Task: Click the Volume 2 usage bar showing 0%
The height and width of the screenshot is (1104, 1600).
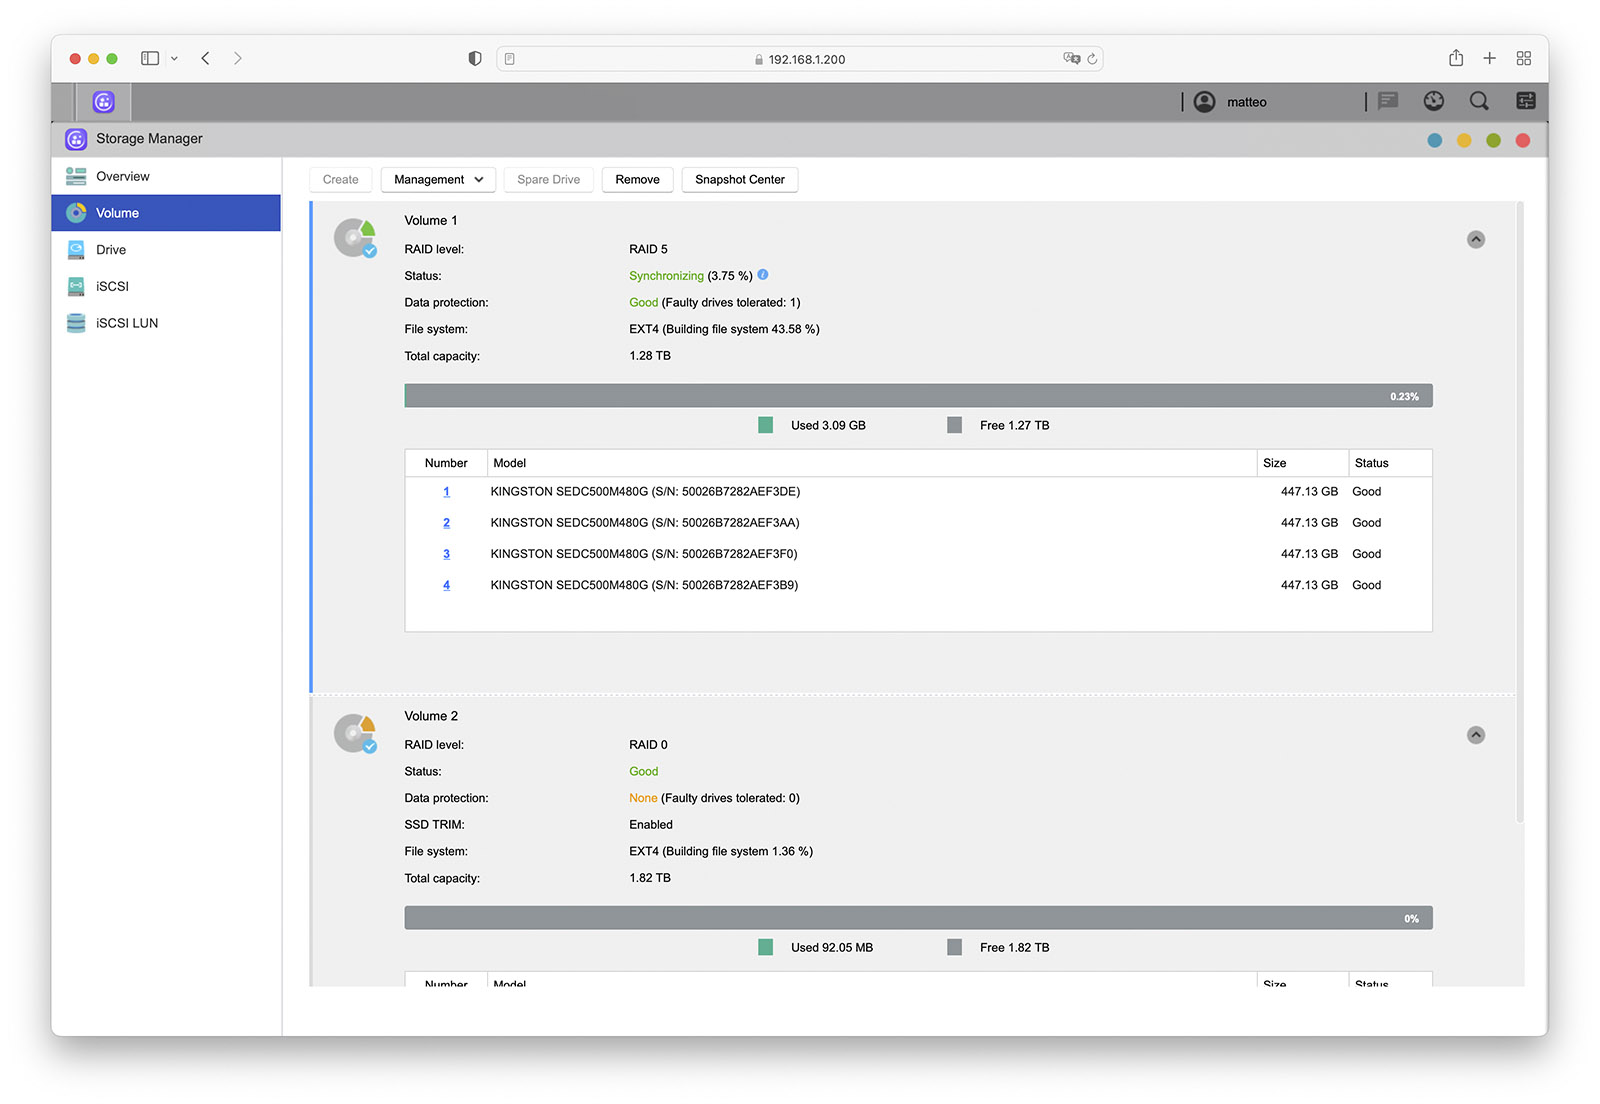Action: tap(918, 918)
